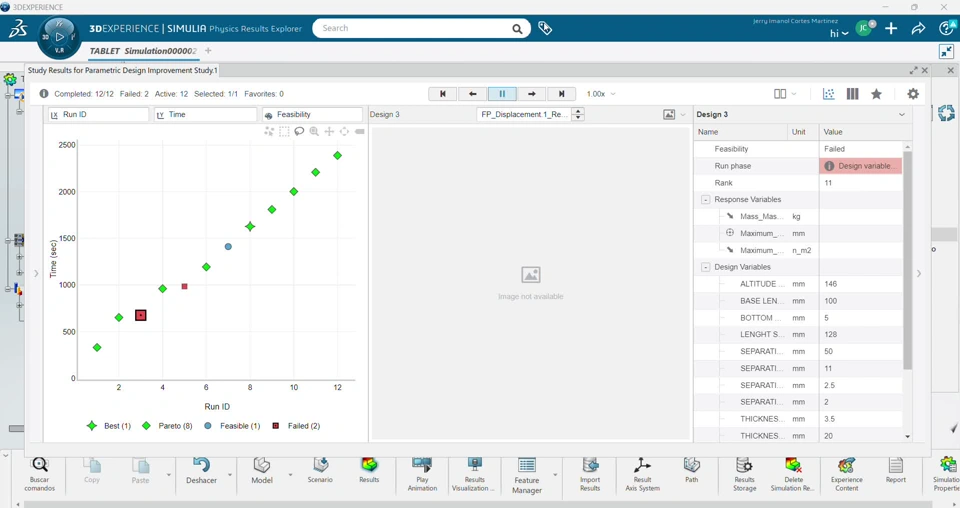
Task: Toggle the Pareto (8) legend entry
Action: pos(167,426)
